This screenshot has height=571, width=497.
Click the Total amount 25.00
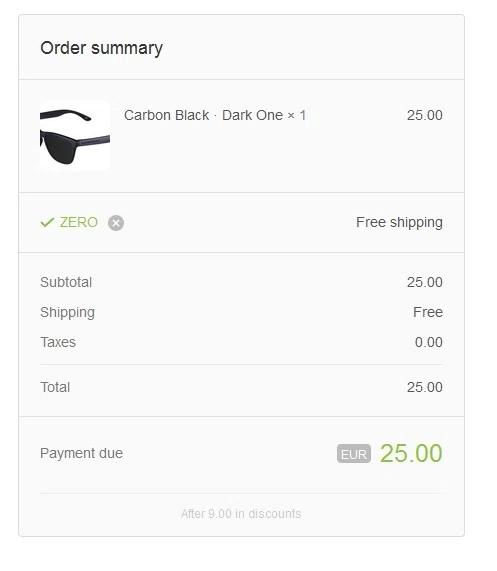pos(425,387)
